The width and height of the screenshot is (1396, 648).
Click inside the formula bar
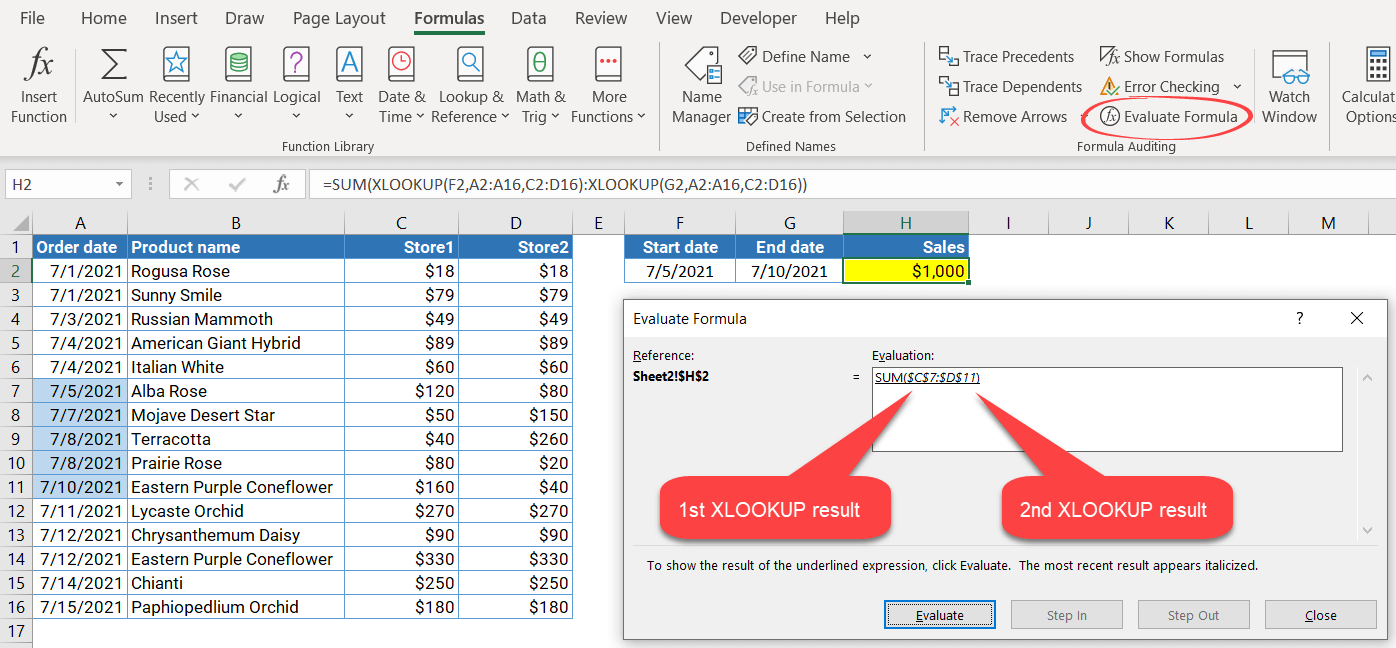[x=700, y=184]
